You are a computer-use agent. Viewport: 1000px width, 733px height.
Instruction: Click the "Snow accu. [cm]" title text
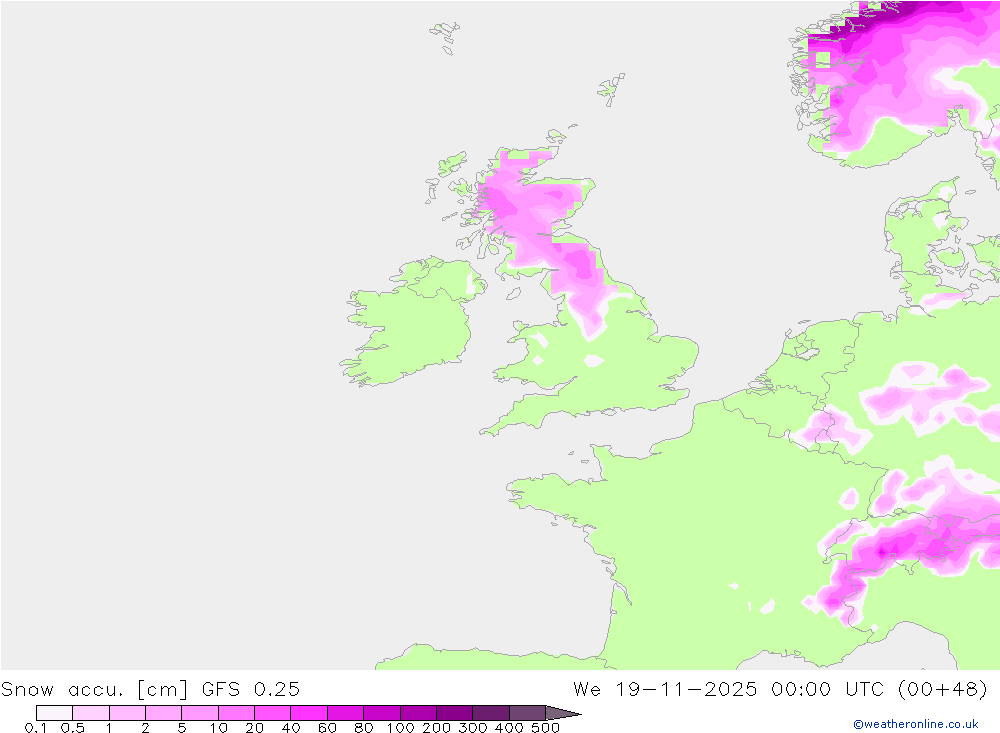94,690
